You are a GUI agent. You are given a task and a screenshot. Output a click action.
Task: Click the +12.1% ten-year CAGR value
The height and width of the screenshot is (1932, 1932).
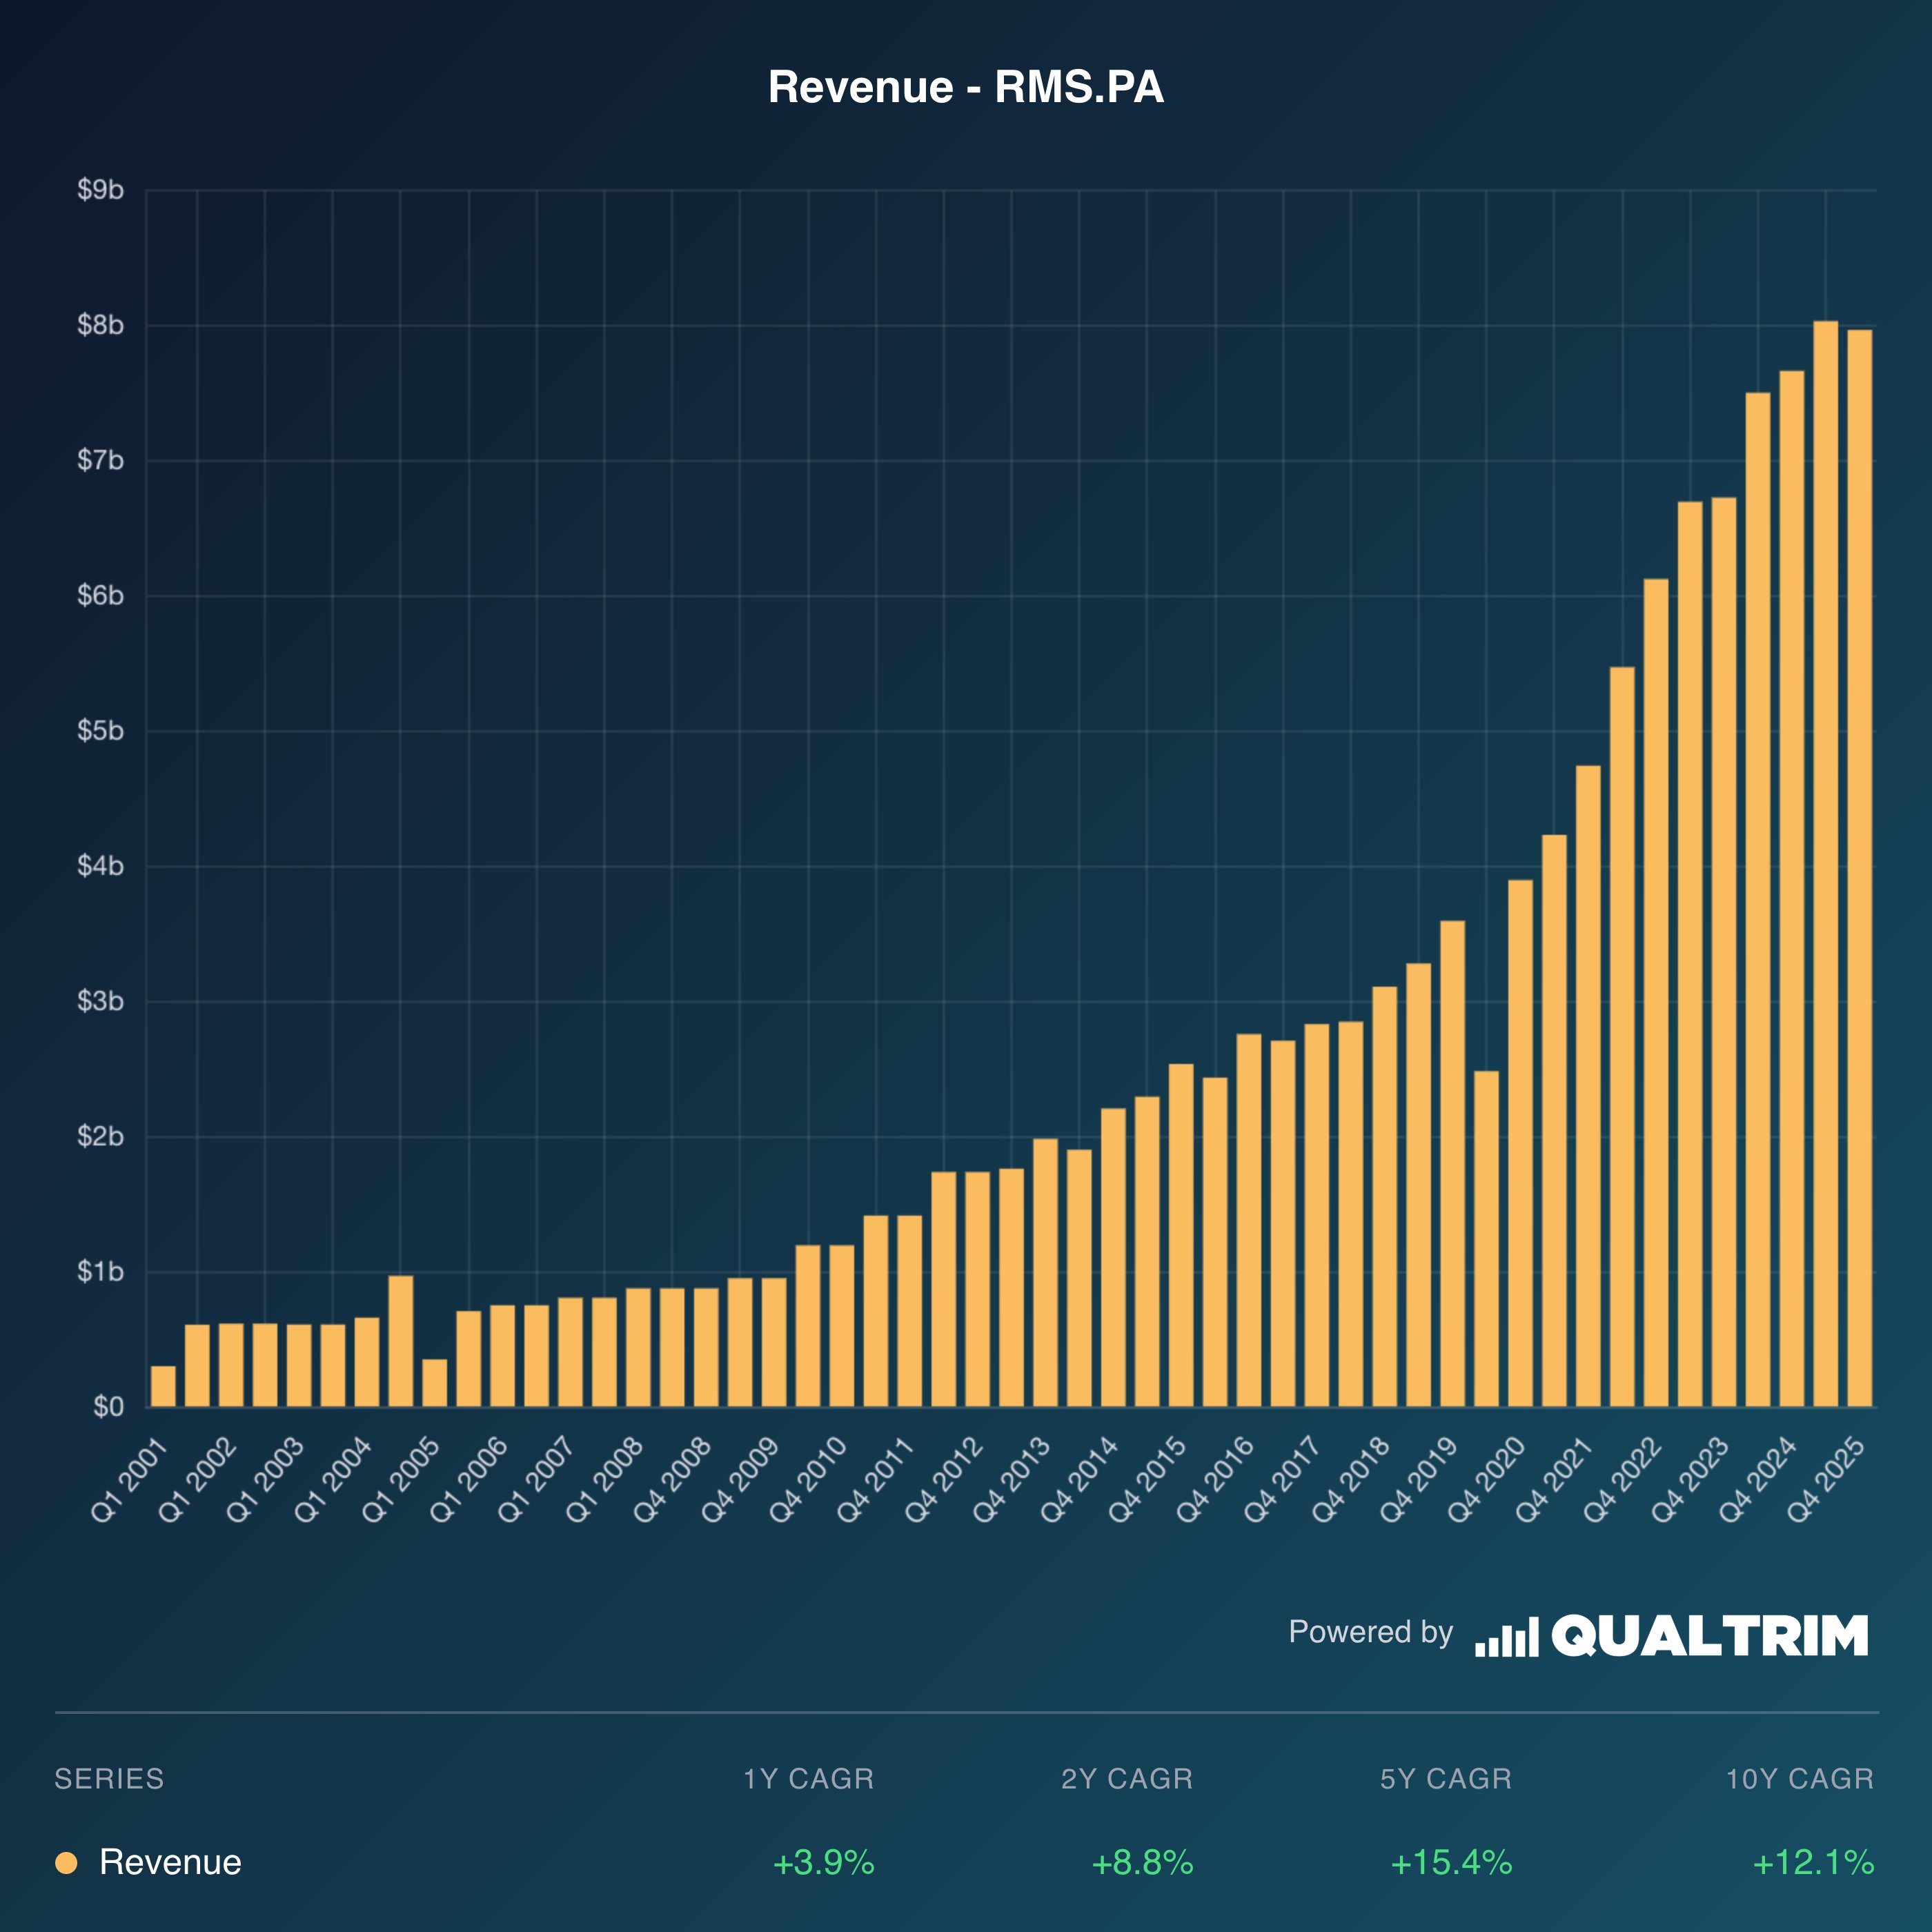pos(1813,1863)
